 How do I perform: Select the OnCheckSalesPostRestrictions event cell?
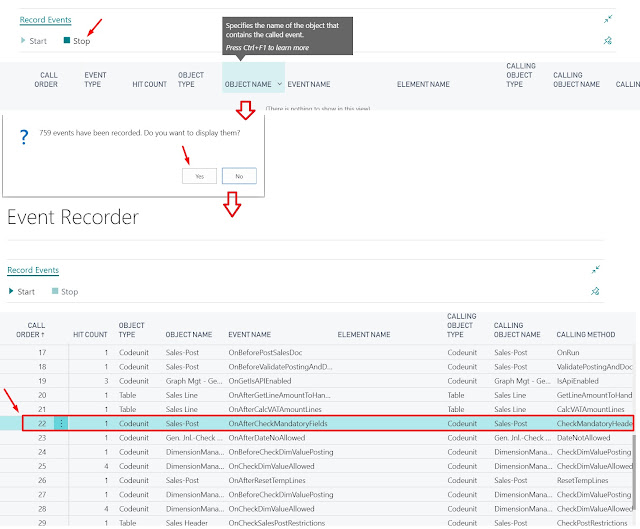coord(276,523)
